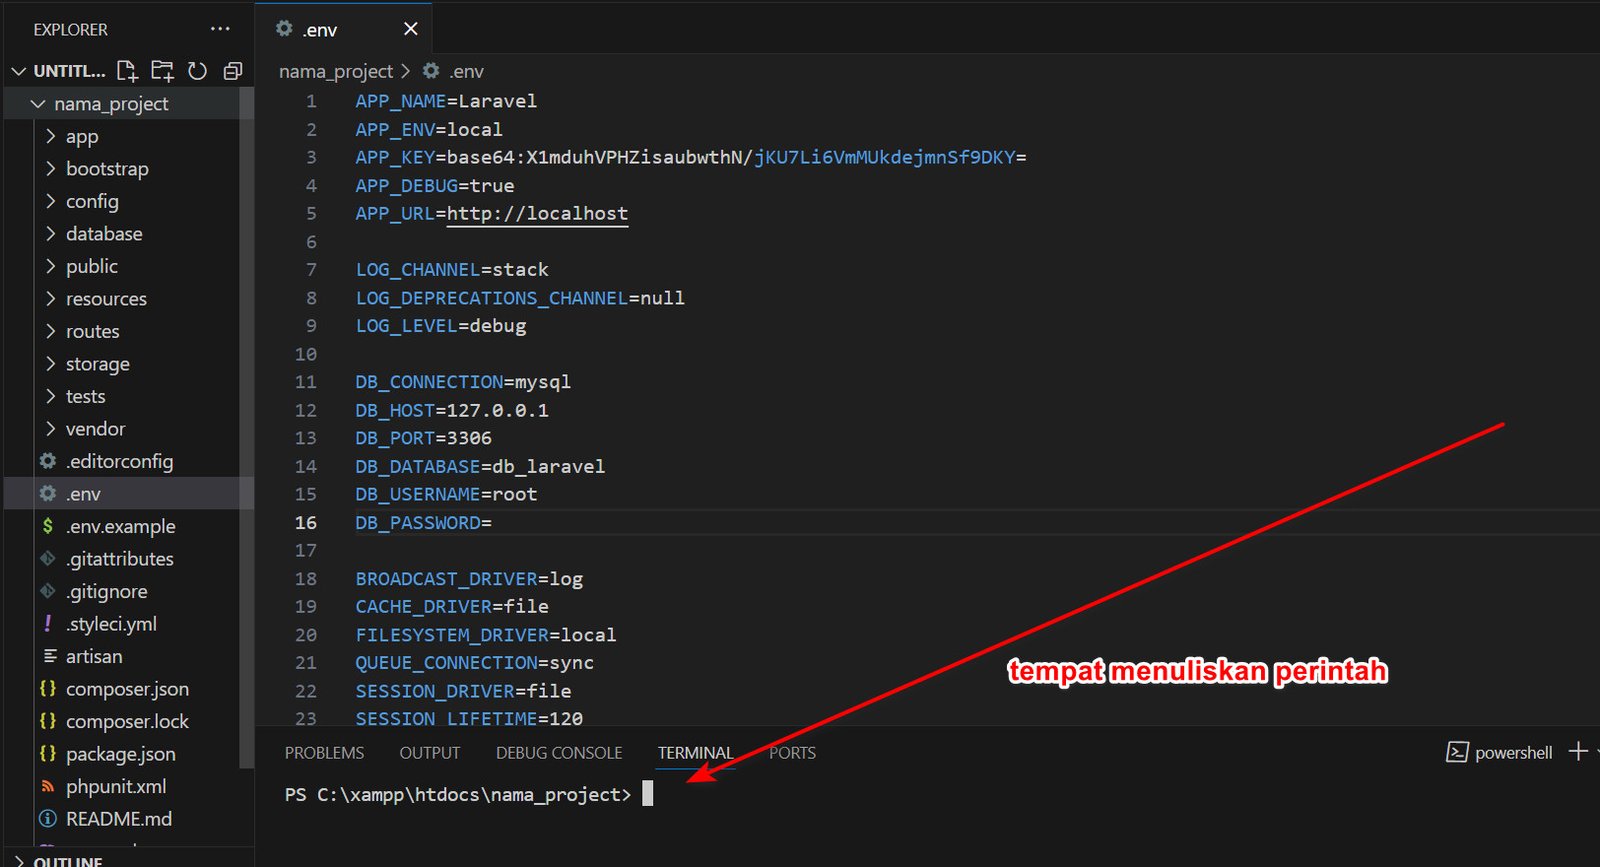Place cursor on DB_PASSWORD line 16
Viewport: 1600px width, 867px height.
click(423, 522)
